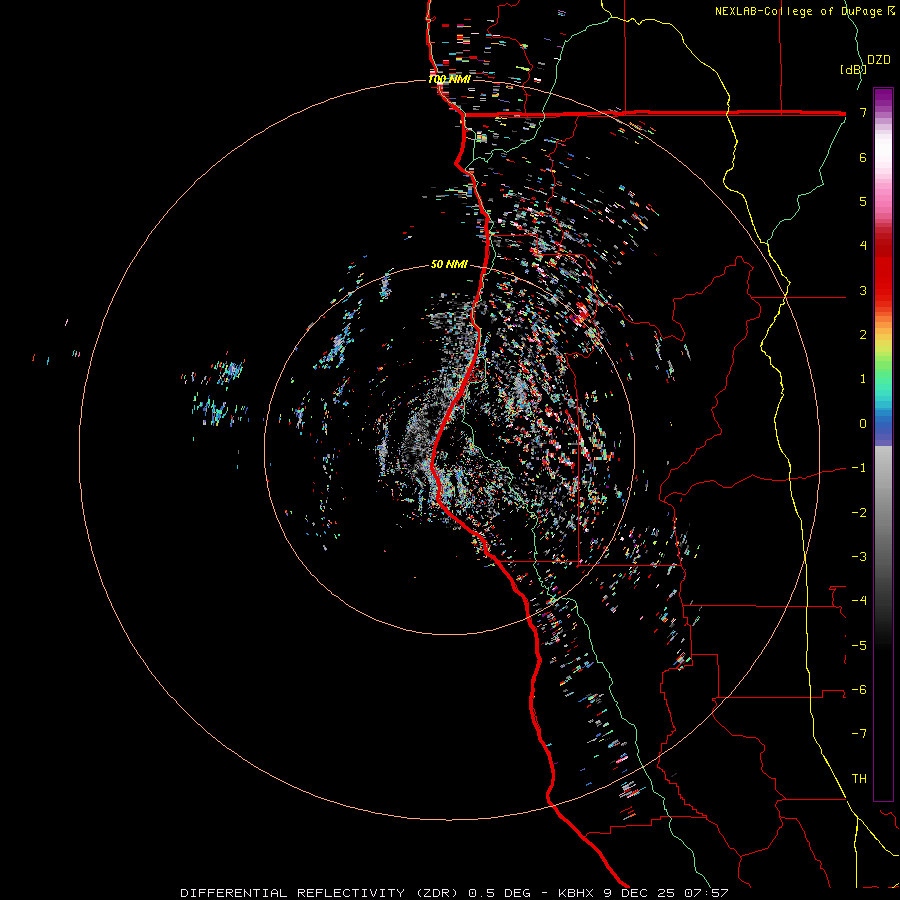
Task: Select the 2 tick label on the scale
Action: (863, 335)
